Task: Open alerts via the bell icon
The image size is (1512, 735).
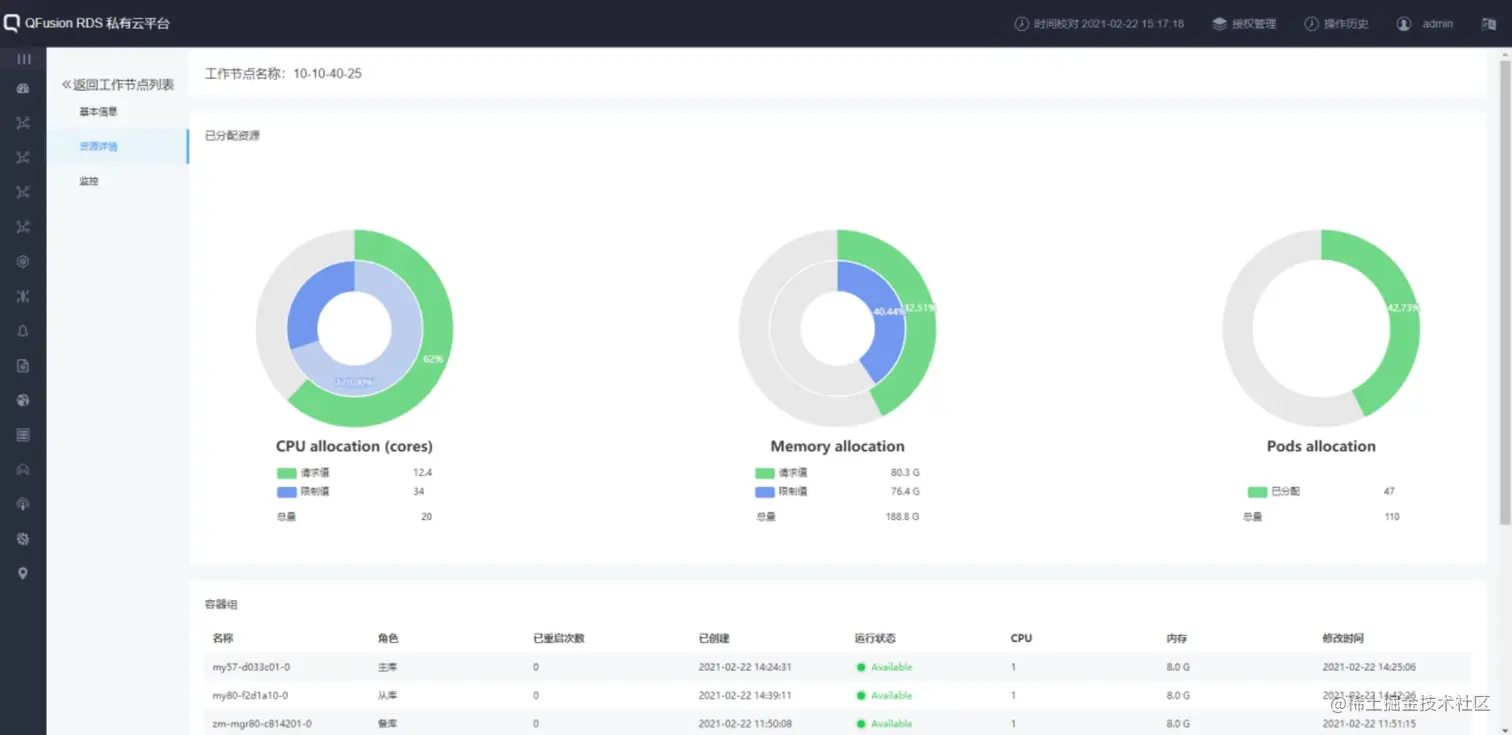Action: click(x=23, y=331)
